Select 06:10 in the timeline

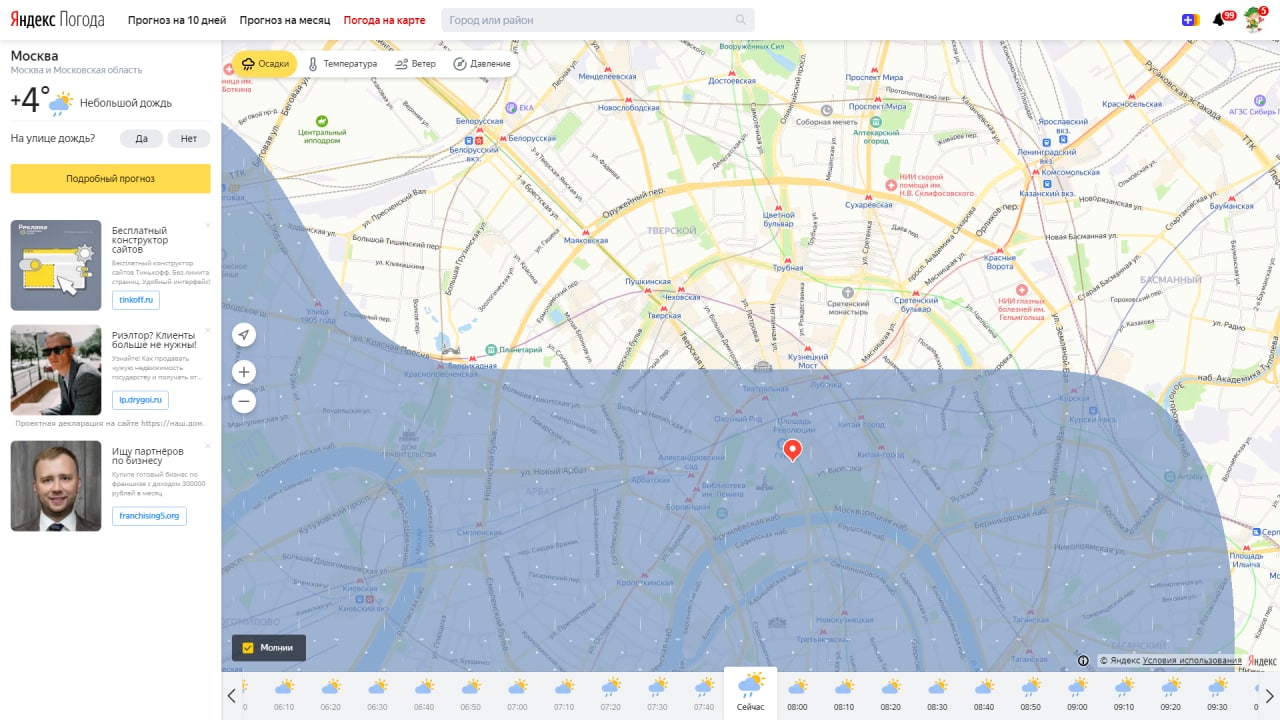(x=284, y=694)
